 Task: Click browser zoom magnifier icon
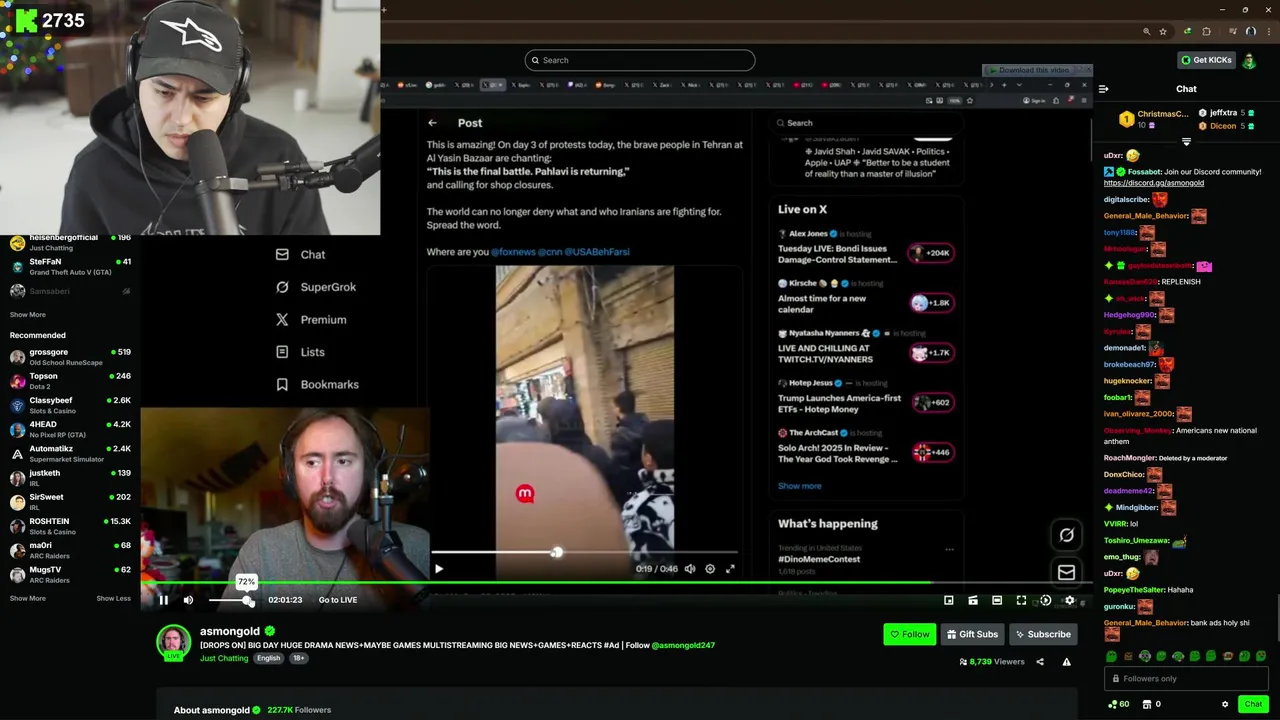(1146, 32)
